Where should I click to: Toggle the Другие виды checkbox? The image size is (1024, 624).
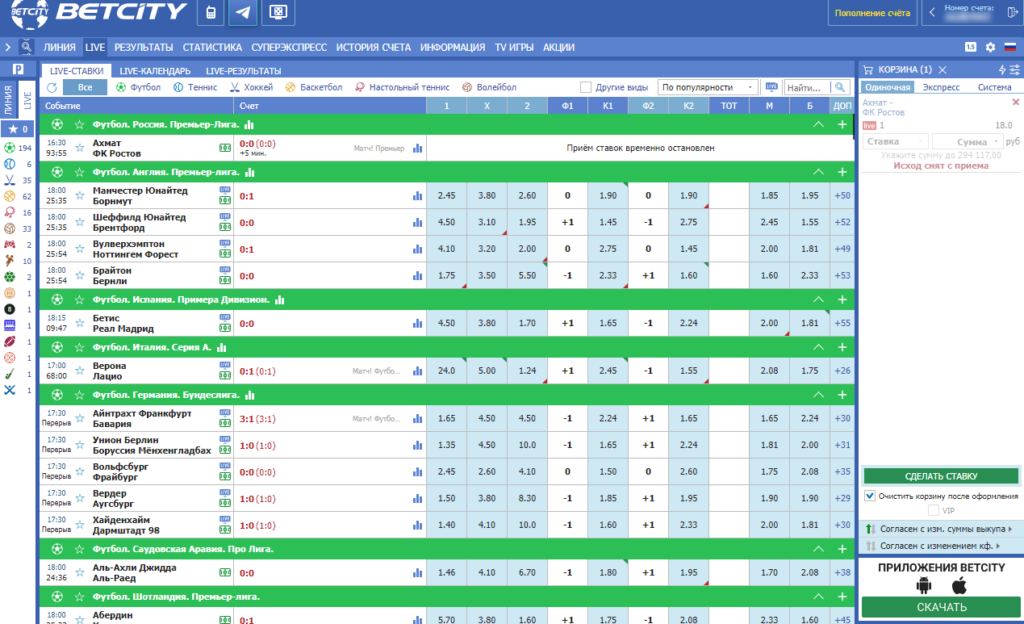[x=586, y=87]
